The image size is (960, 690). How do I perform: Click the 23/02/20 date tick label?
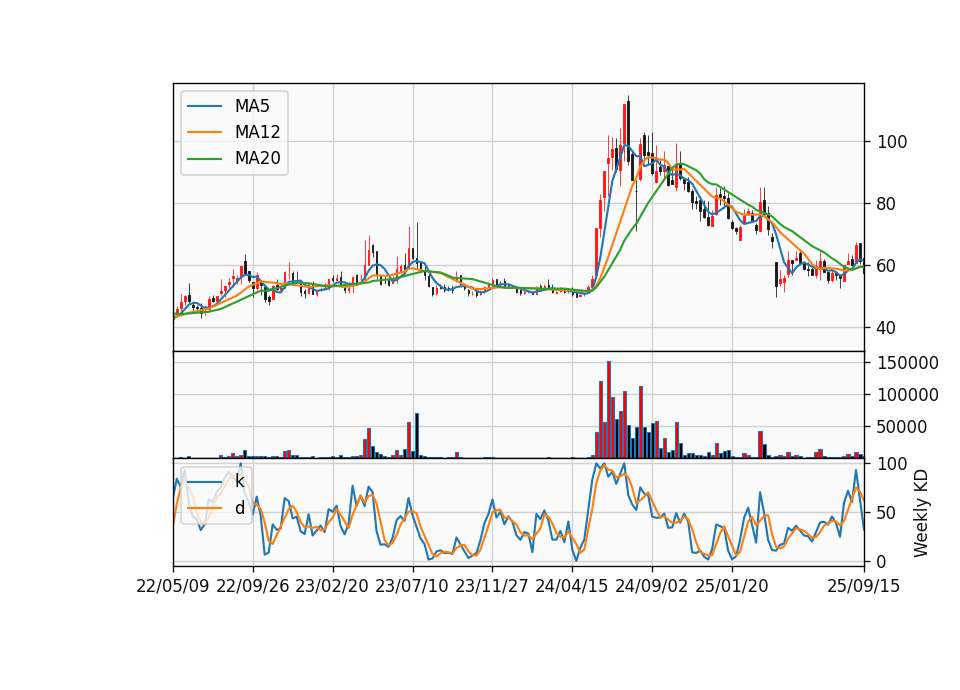click(332, 586)
